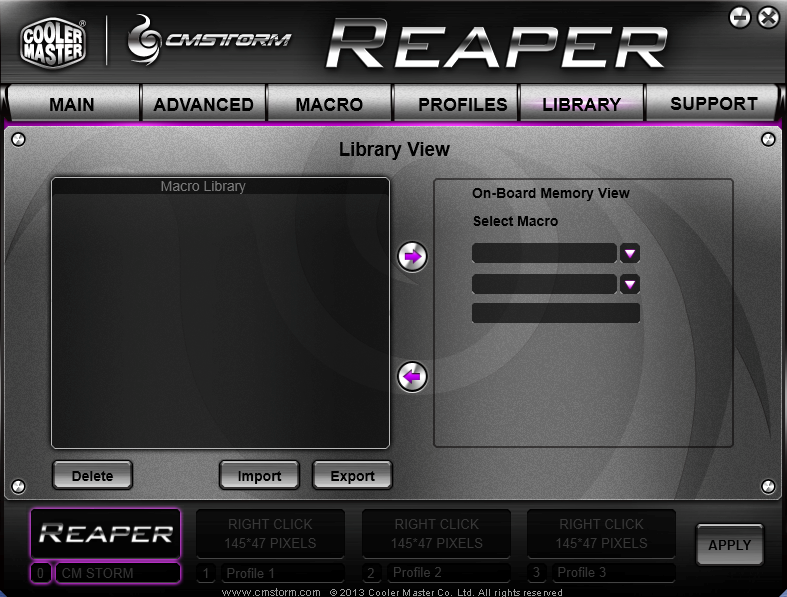This screenshot has height=597, width=787.
Task: Click the Profile 3 name field
Action: [614, 572]
